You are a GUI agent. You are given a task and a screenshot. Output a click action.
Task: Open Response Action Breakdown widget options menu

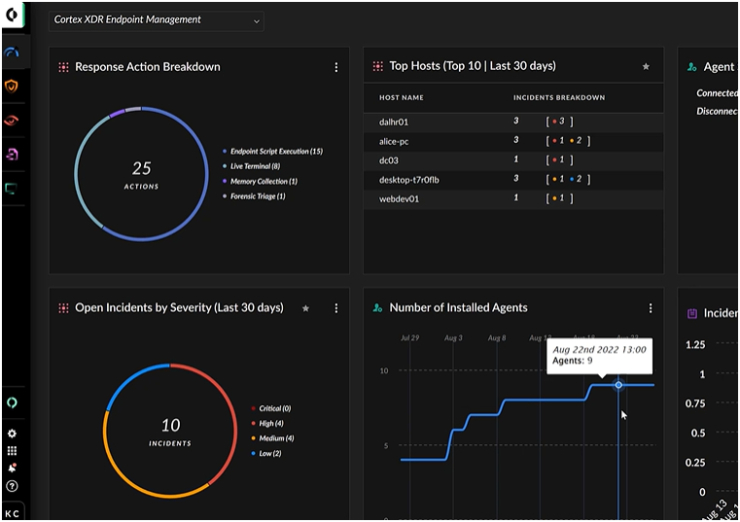click(336, 67)
